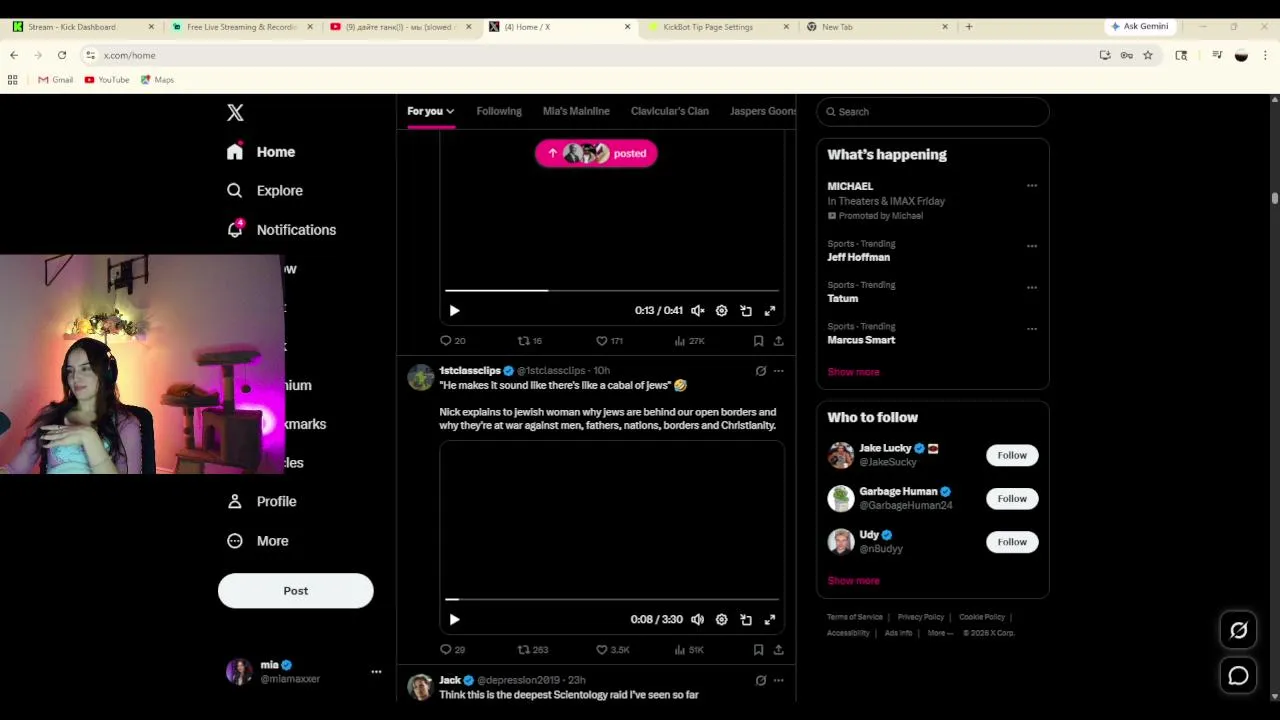This screenshot has height=720, width=1280.
Task: Like the post with 171 likes
Action: click(610, 341)
